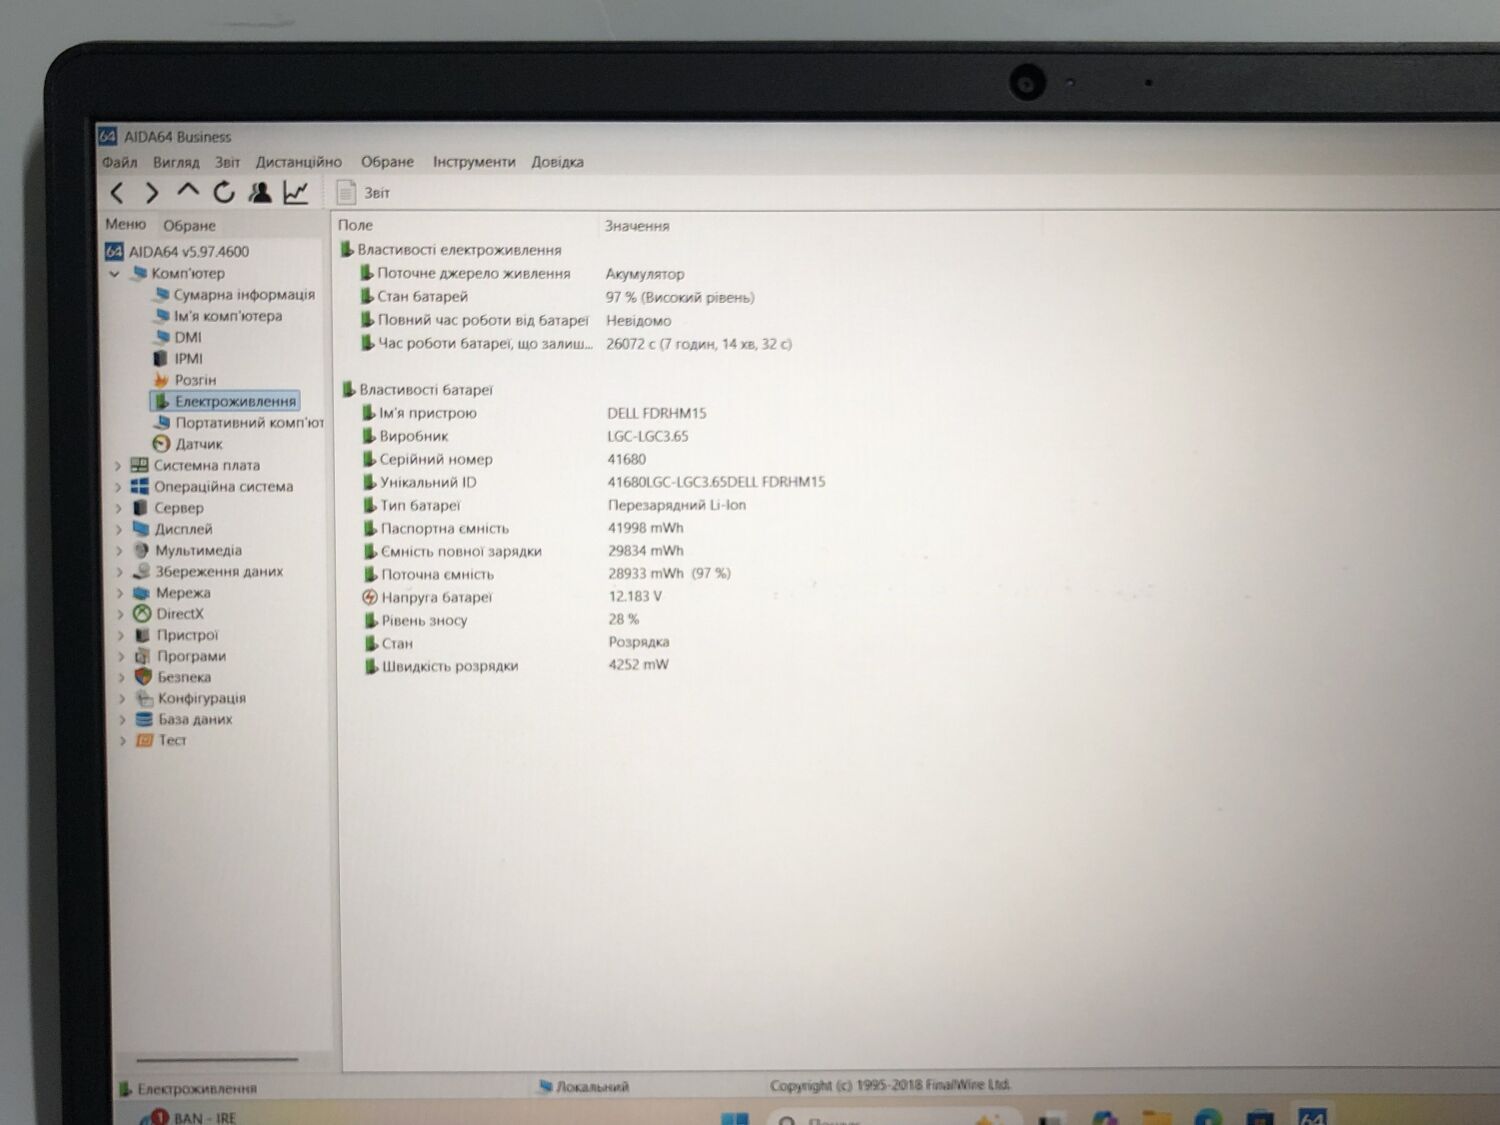The height and width of the screenshot is (1125, 1500).
Task: Expand the Системна плата node
Action: tap(118, 466)
